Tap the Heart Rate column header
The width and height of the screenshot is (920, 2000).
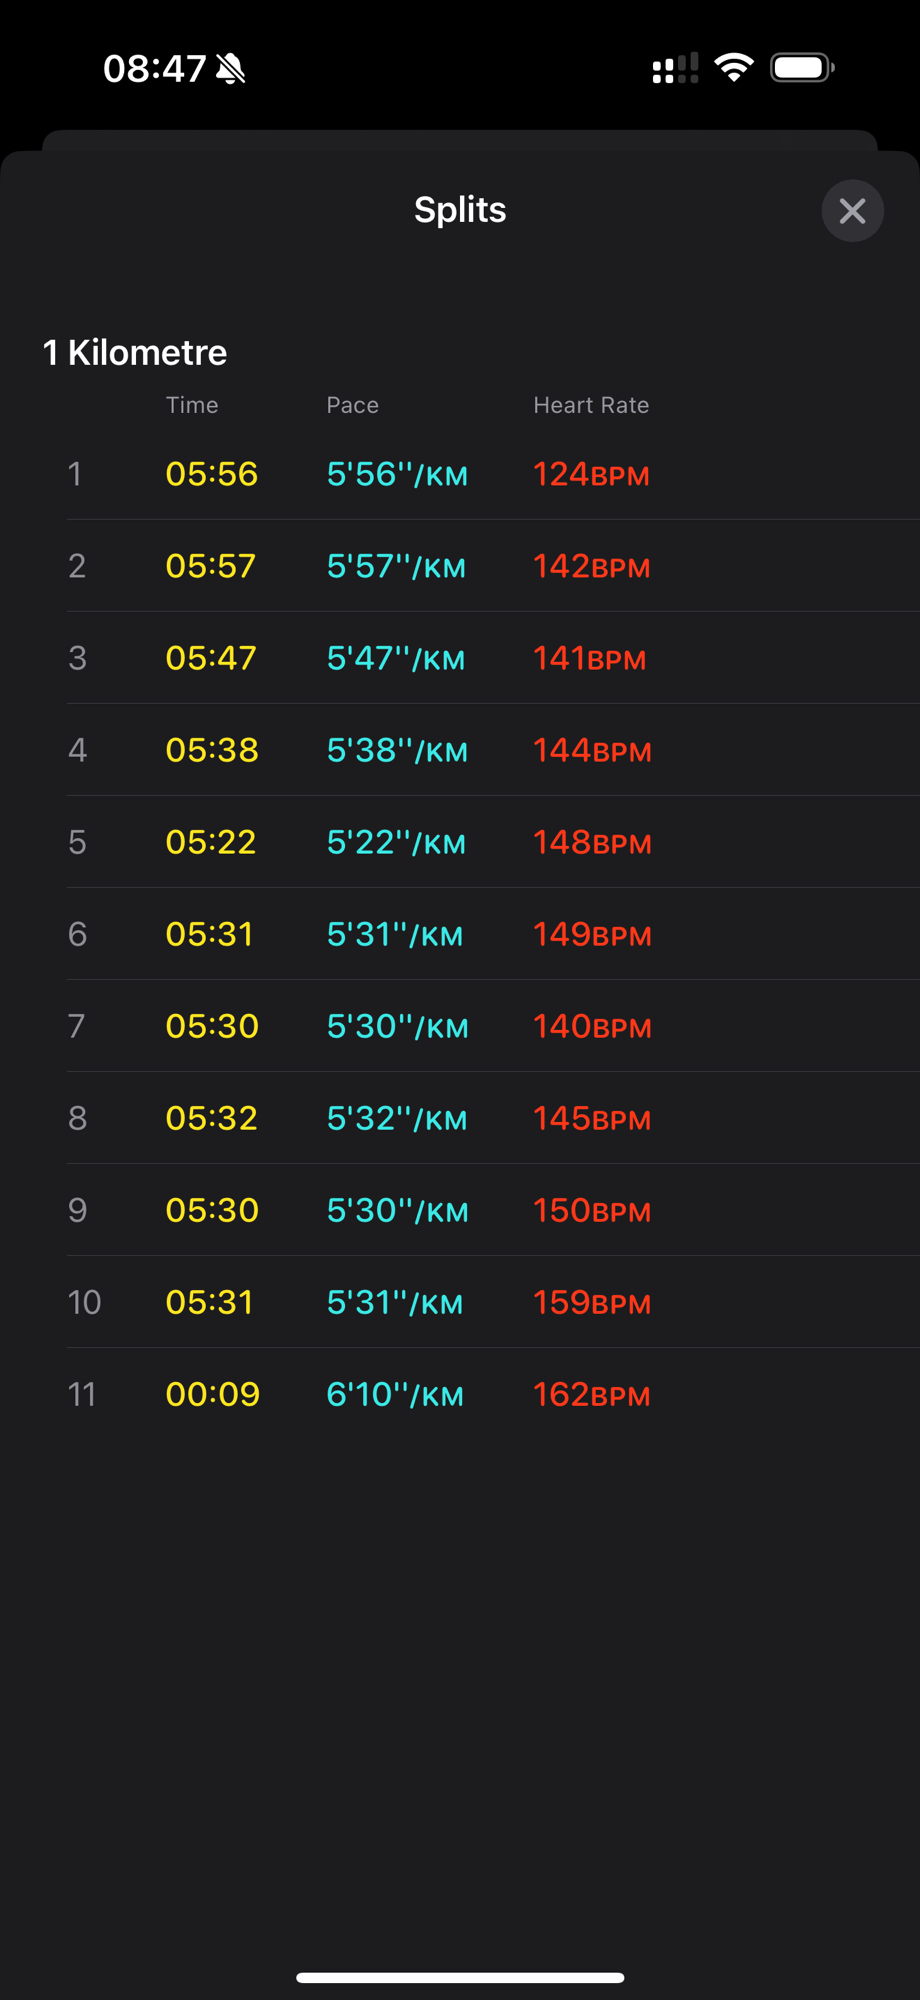pyautogui.click(x=591, y=405)
